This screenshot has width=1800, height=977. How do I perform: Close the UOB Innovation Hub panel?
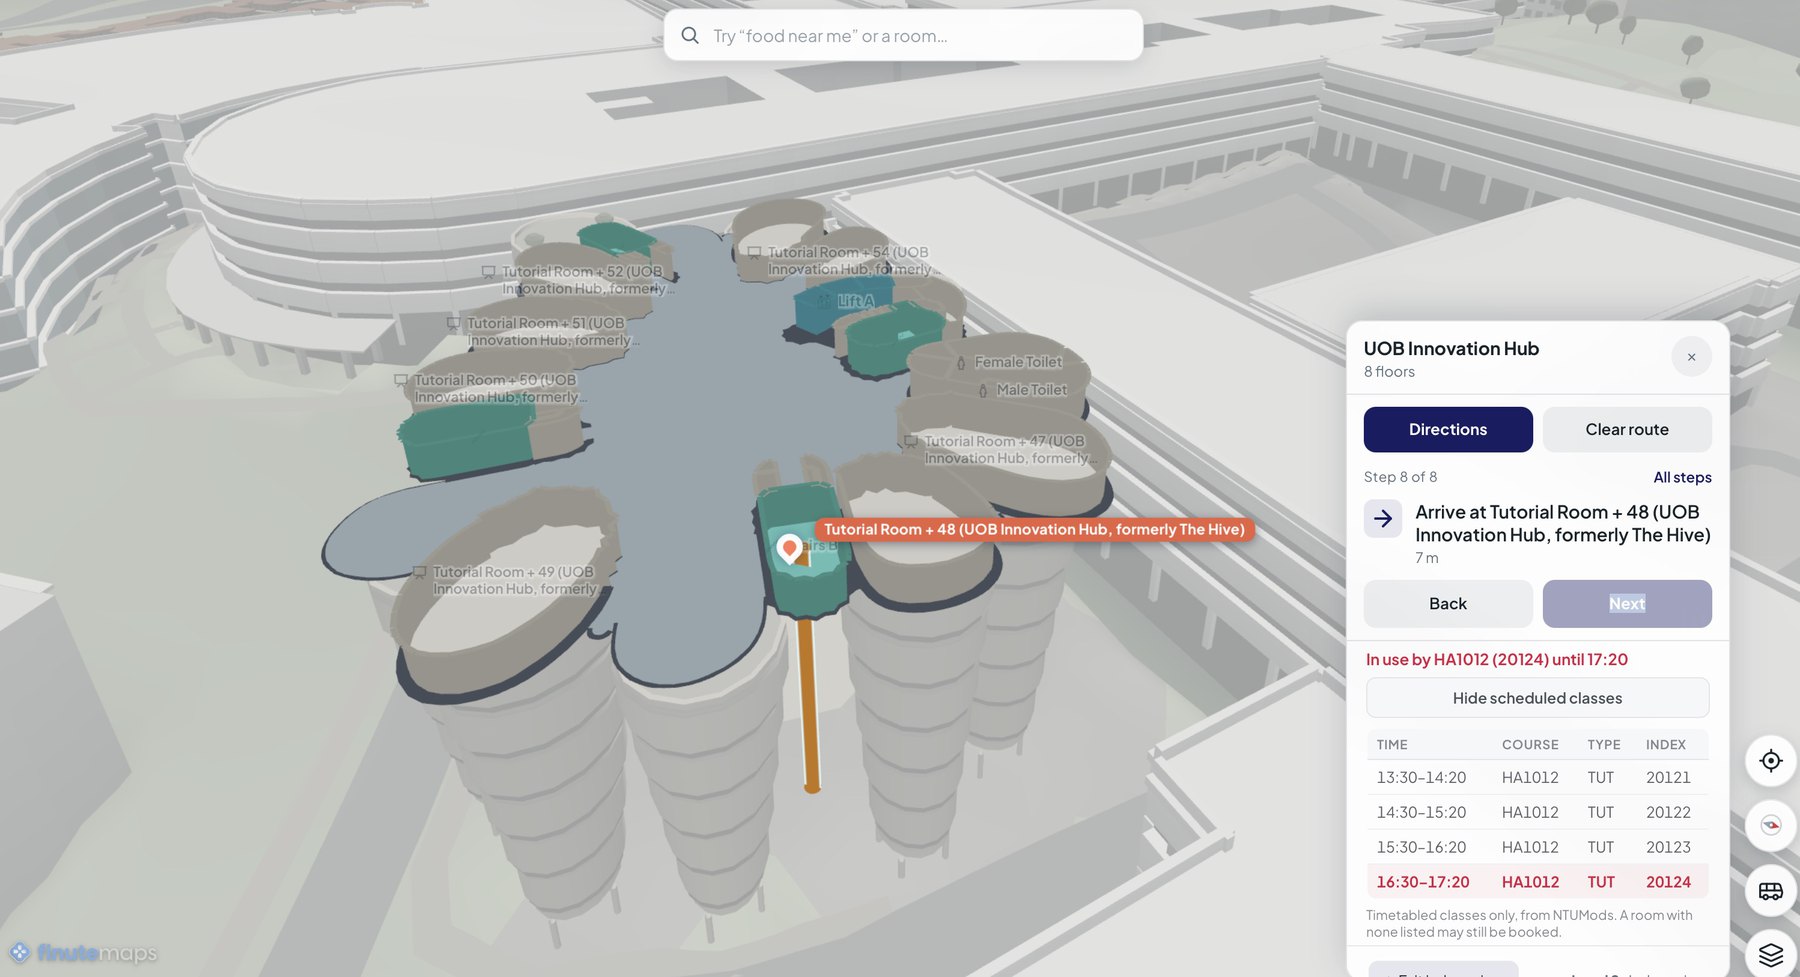[1691, 357]
